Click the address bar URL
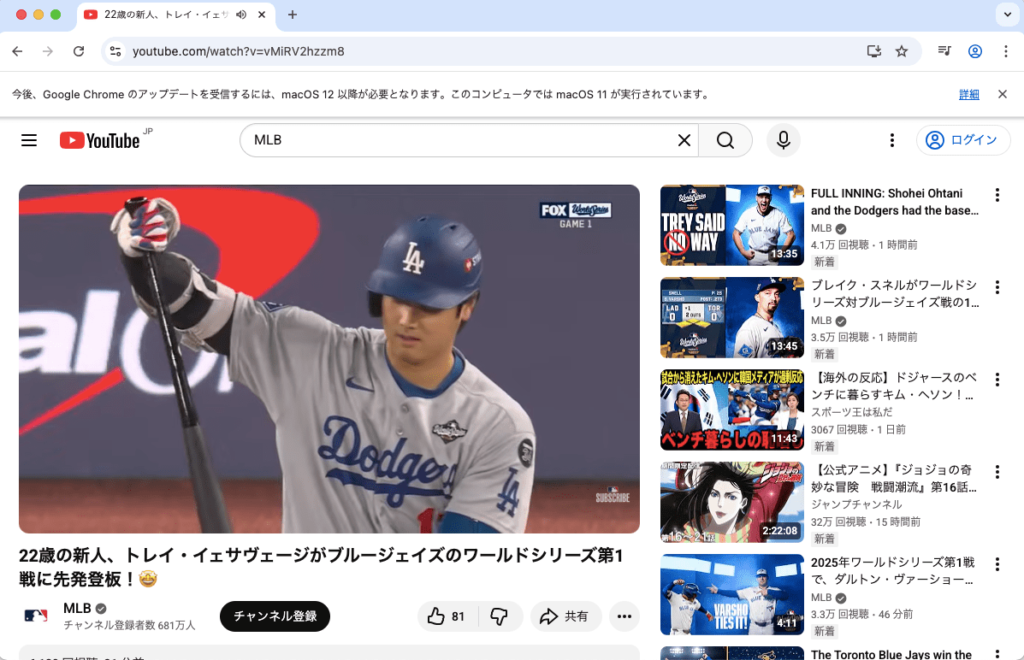This screenshot has height=660, width=1024. coord(238,51)
